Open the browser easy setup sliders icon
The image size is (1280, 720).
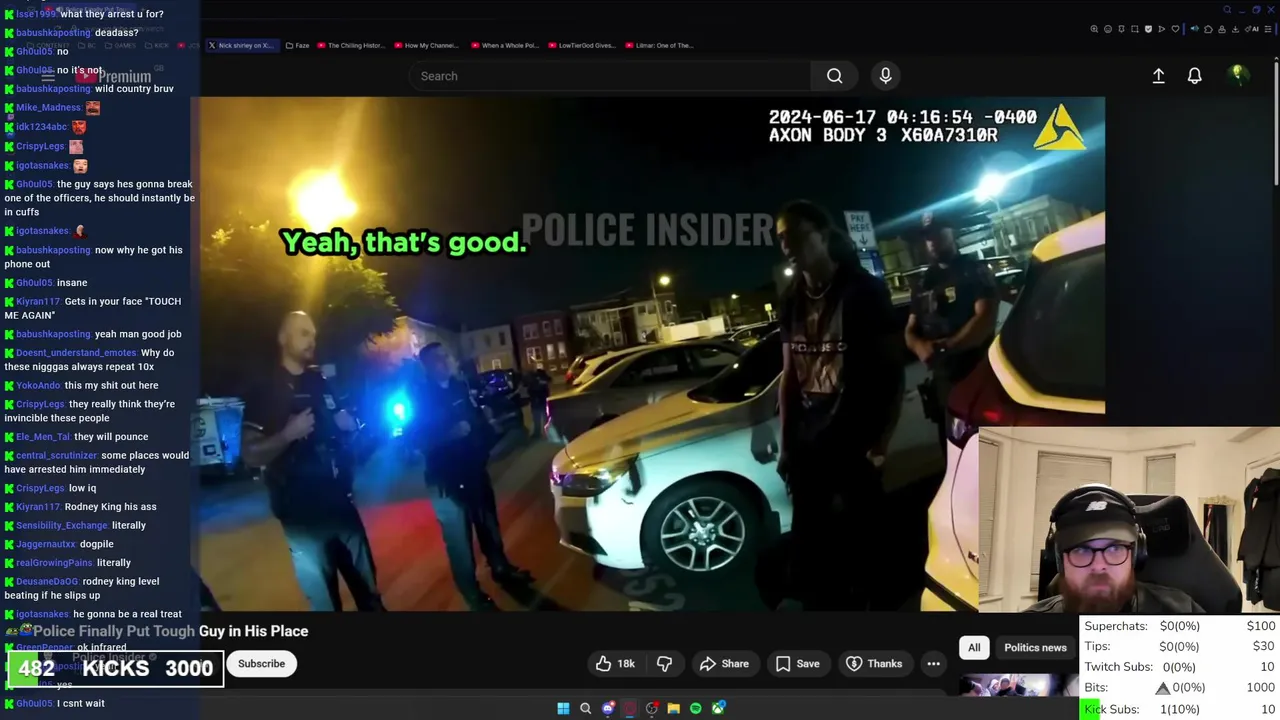(x=1267, y=29)
